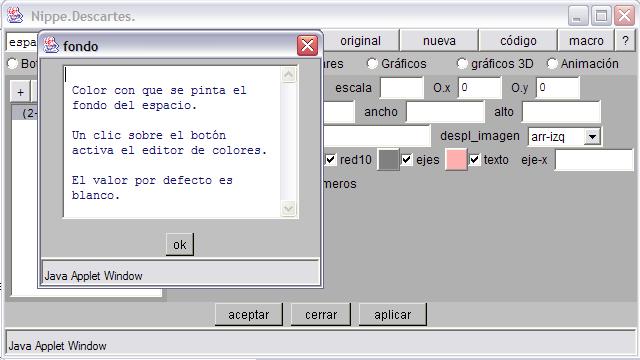The height and width of the screenshot is (360, 640).
Task: Click the original button
Action: click(360, 41)
